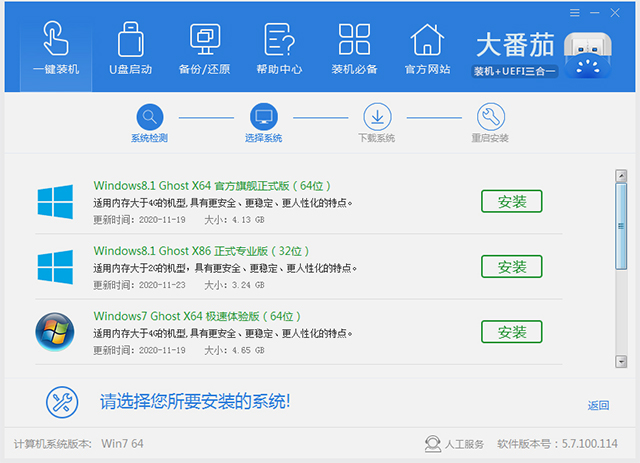Click the Windows7 Ghost X64 title

197,316
